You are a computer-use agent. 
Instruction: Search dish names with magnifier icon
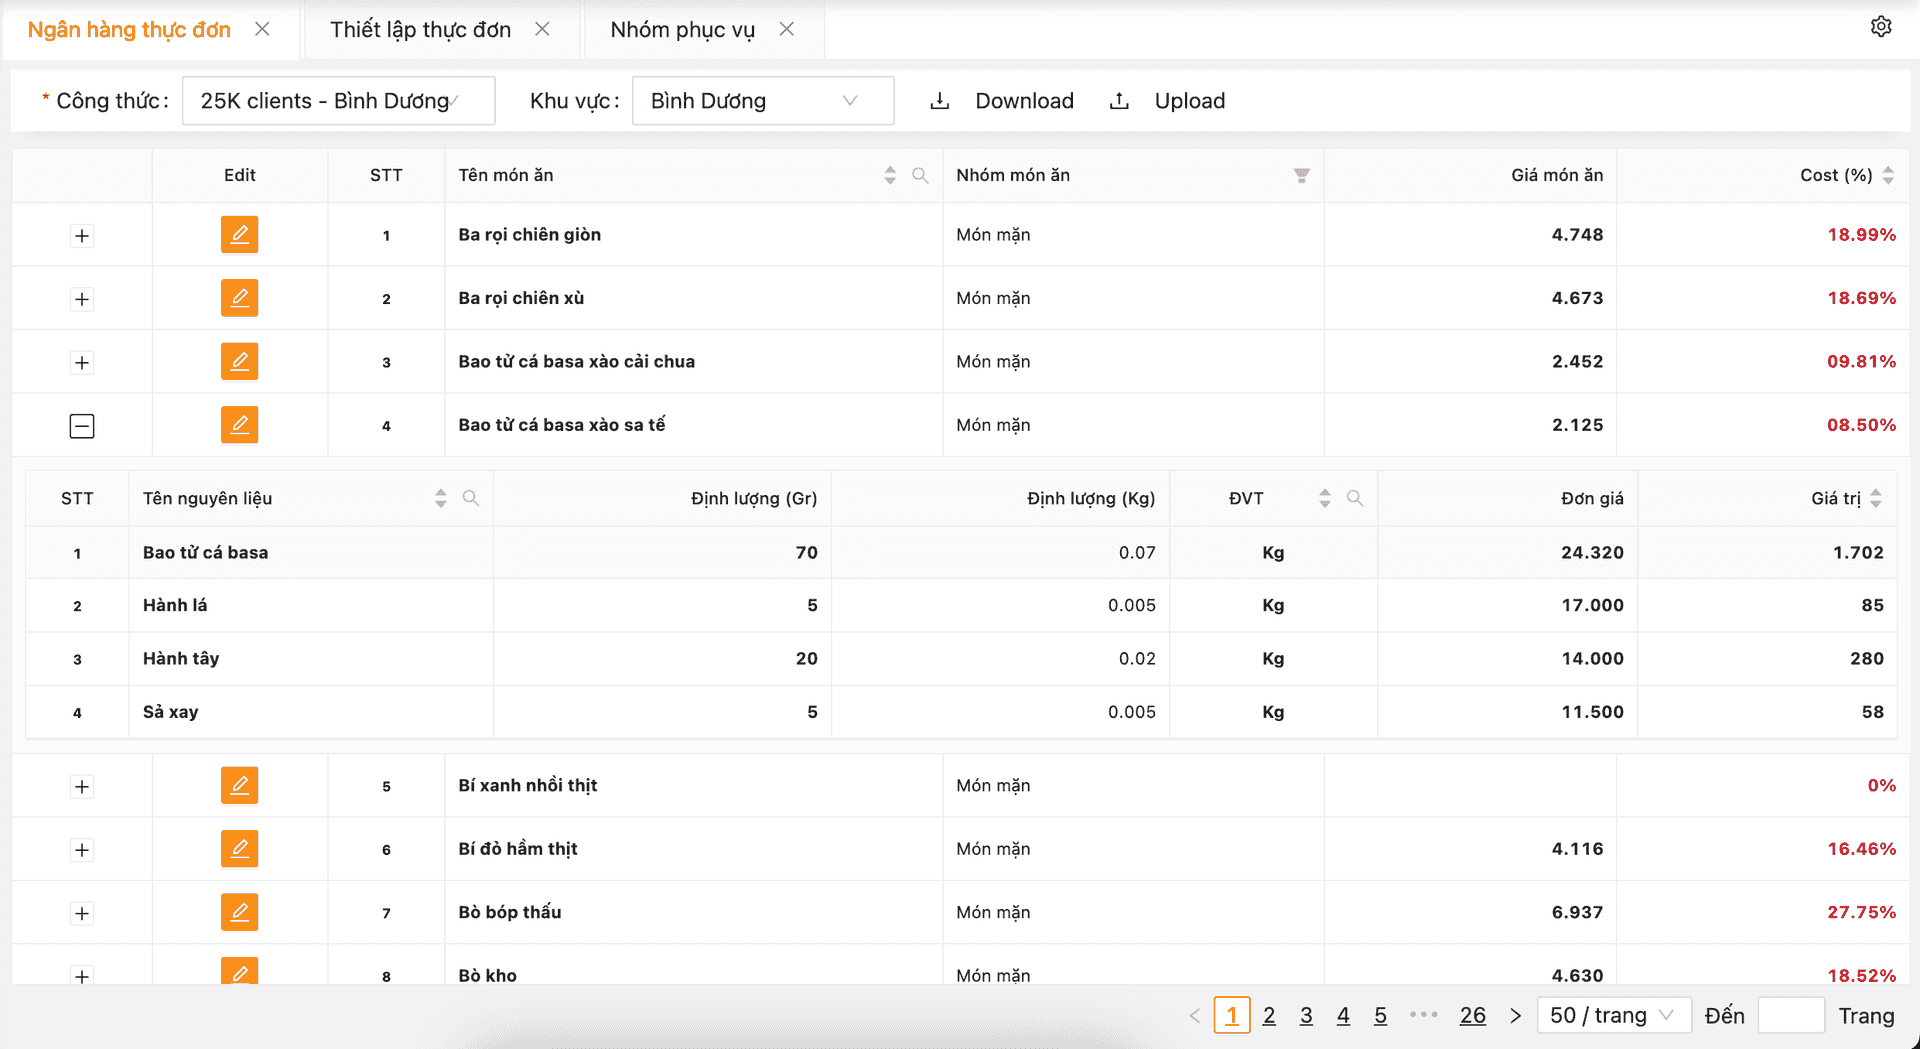pyautogui.click(x=920, y=176)
